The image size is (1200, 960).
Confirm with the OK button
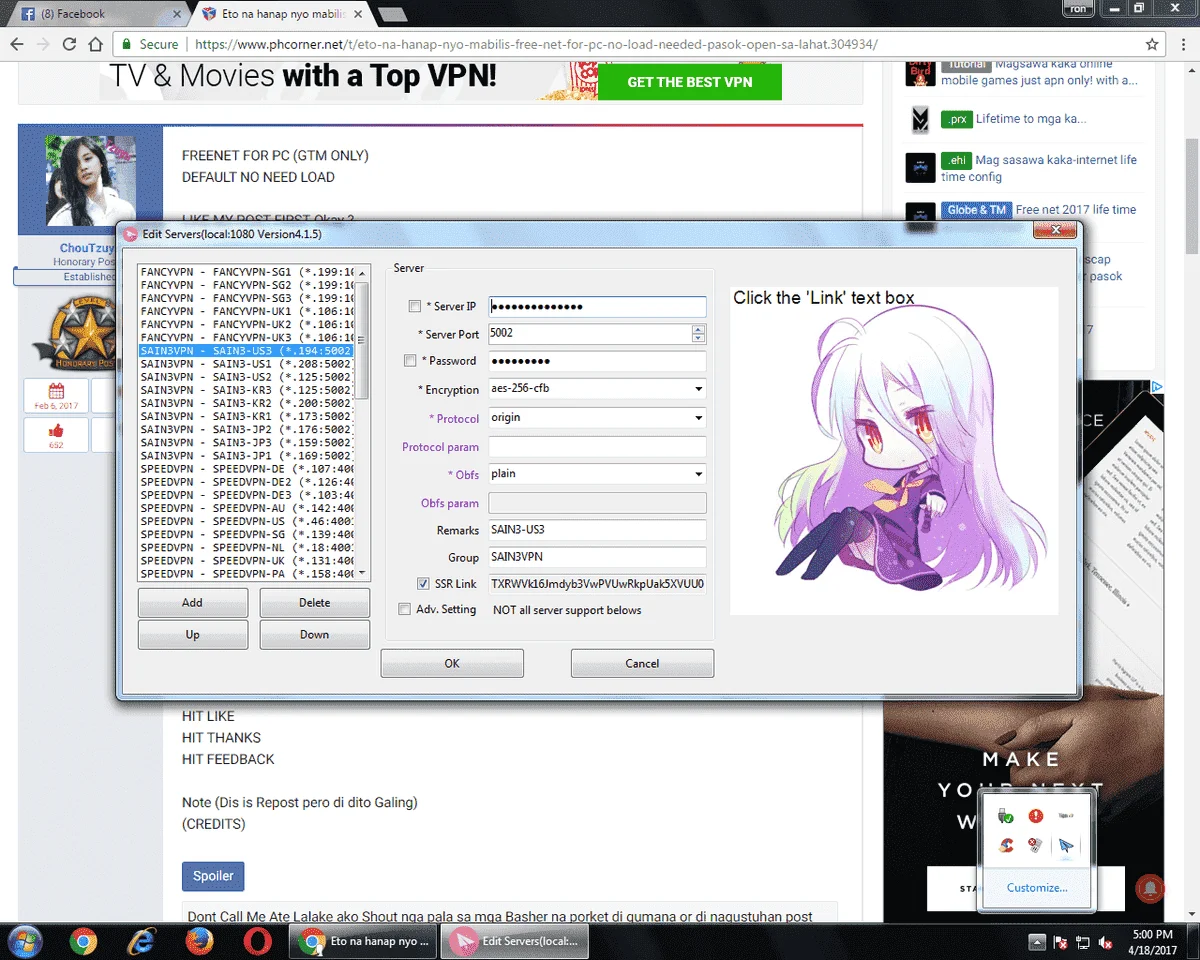point(452,663)
